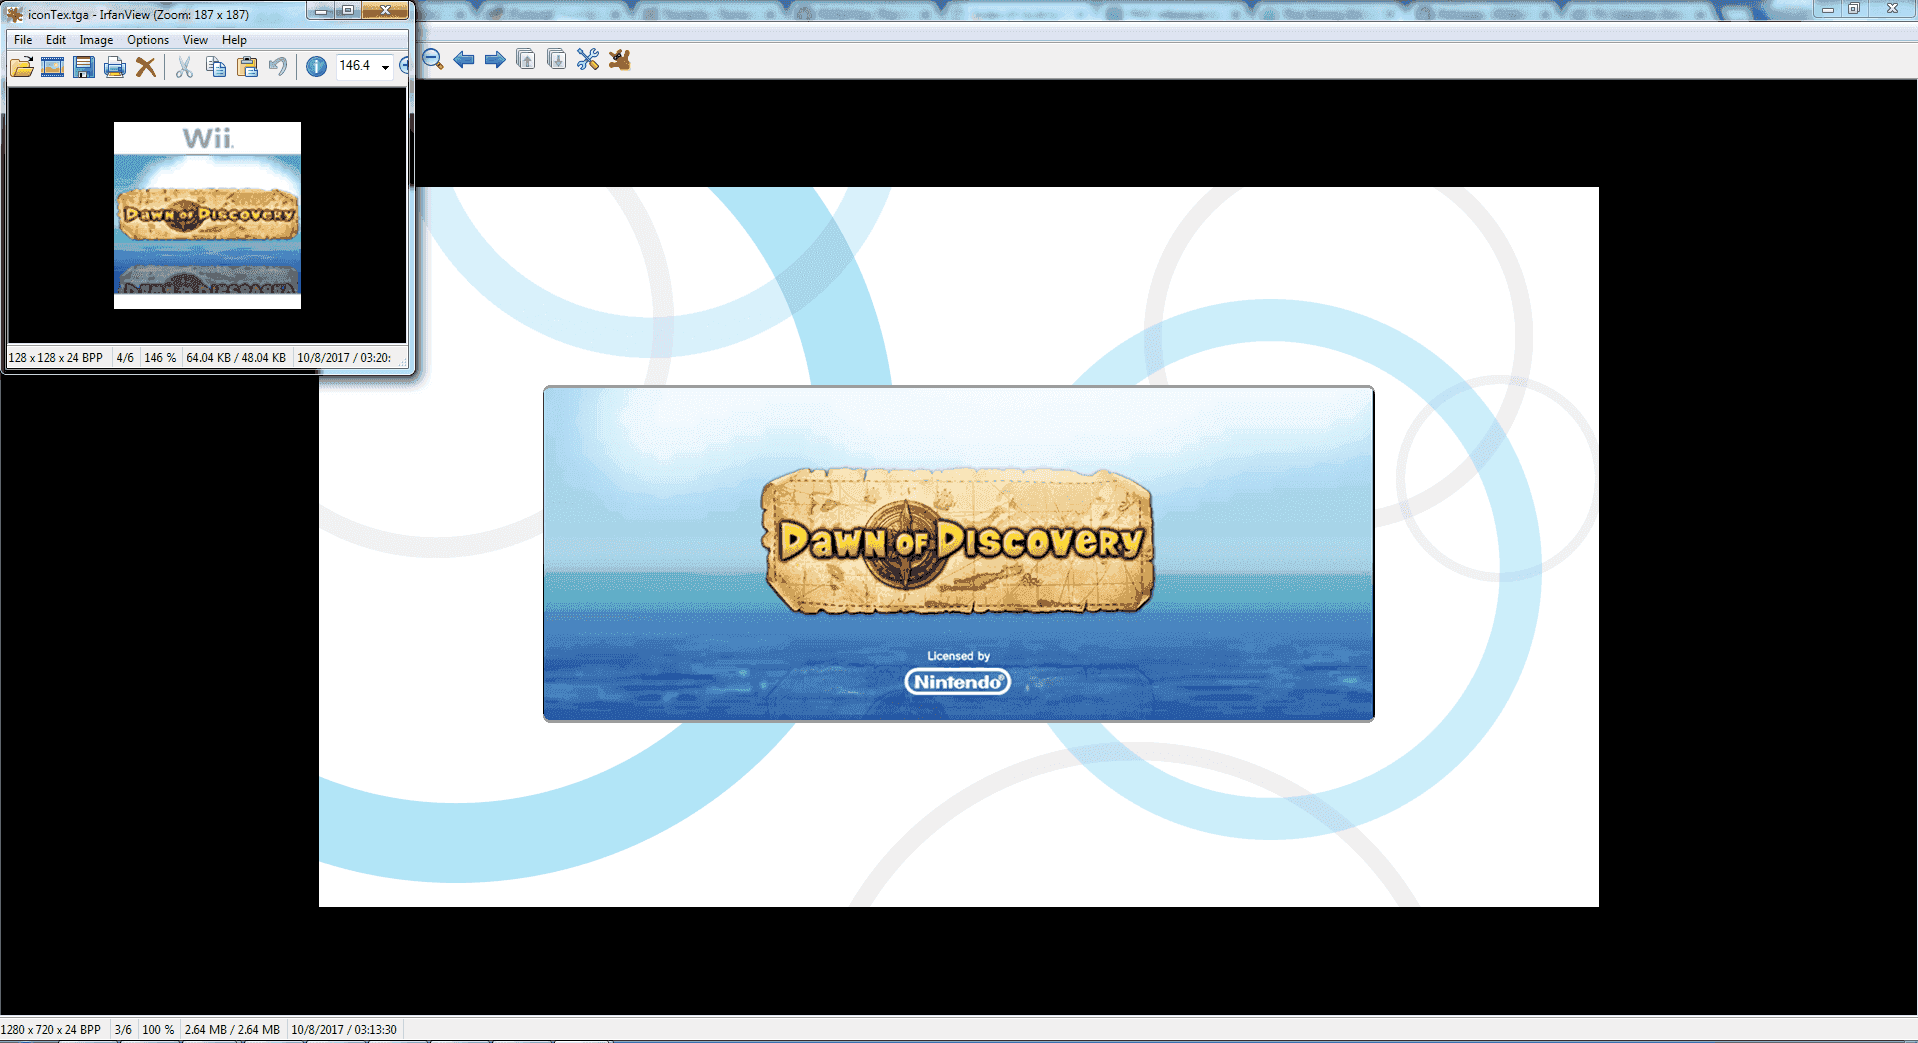Open the About IrfanView mascot icon

pyautogui.click(x=620, y=60)
